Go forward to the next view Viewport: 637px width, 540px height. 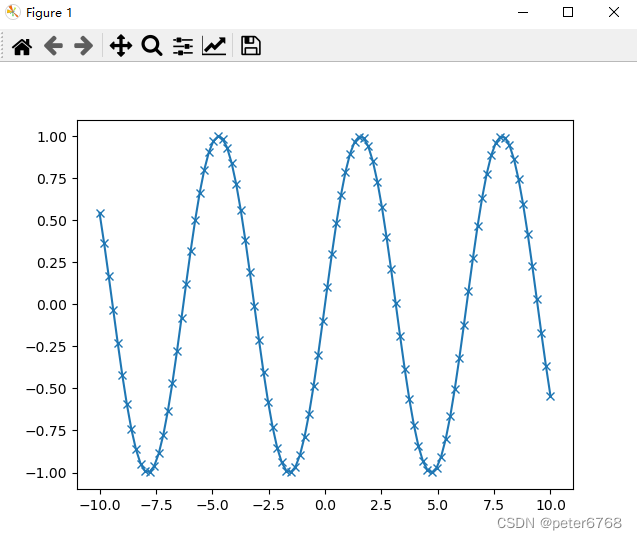(x=84, y=46)
